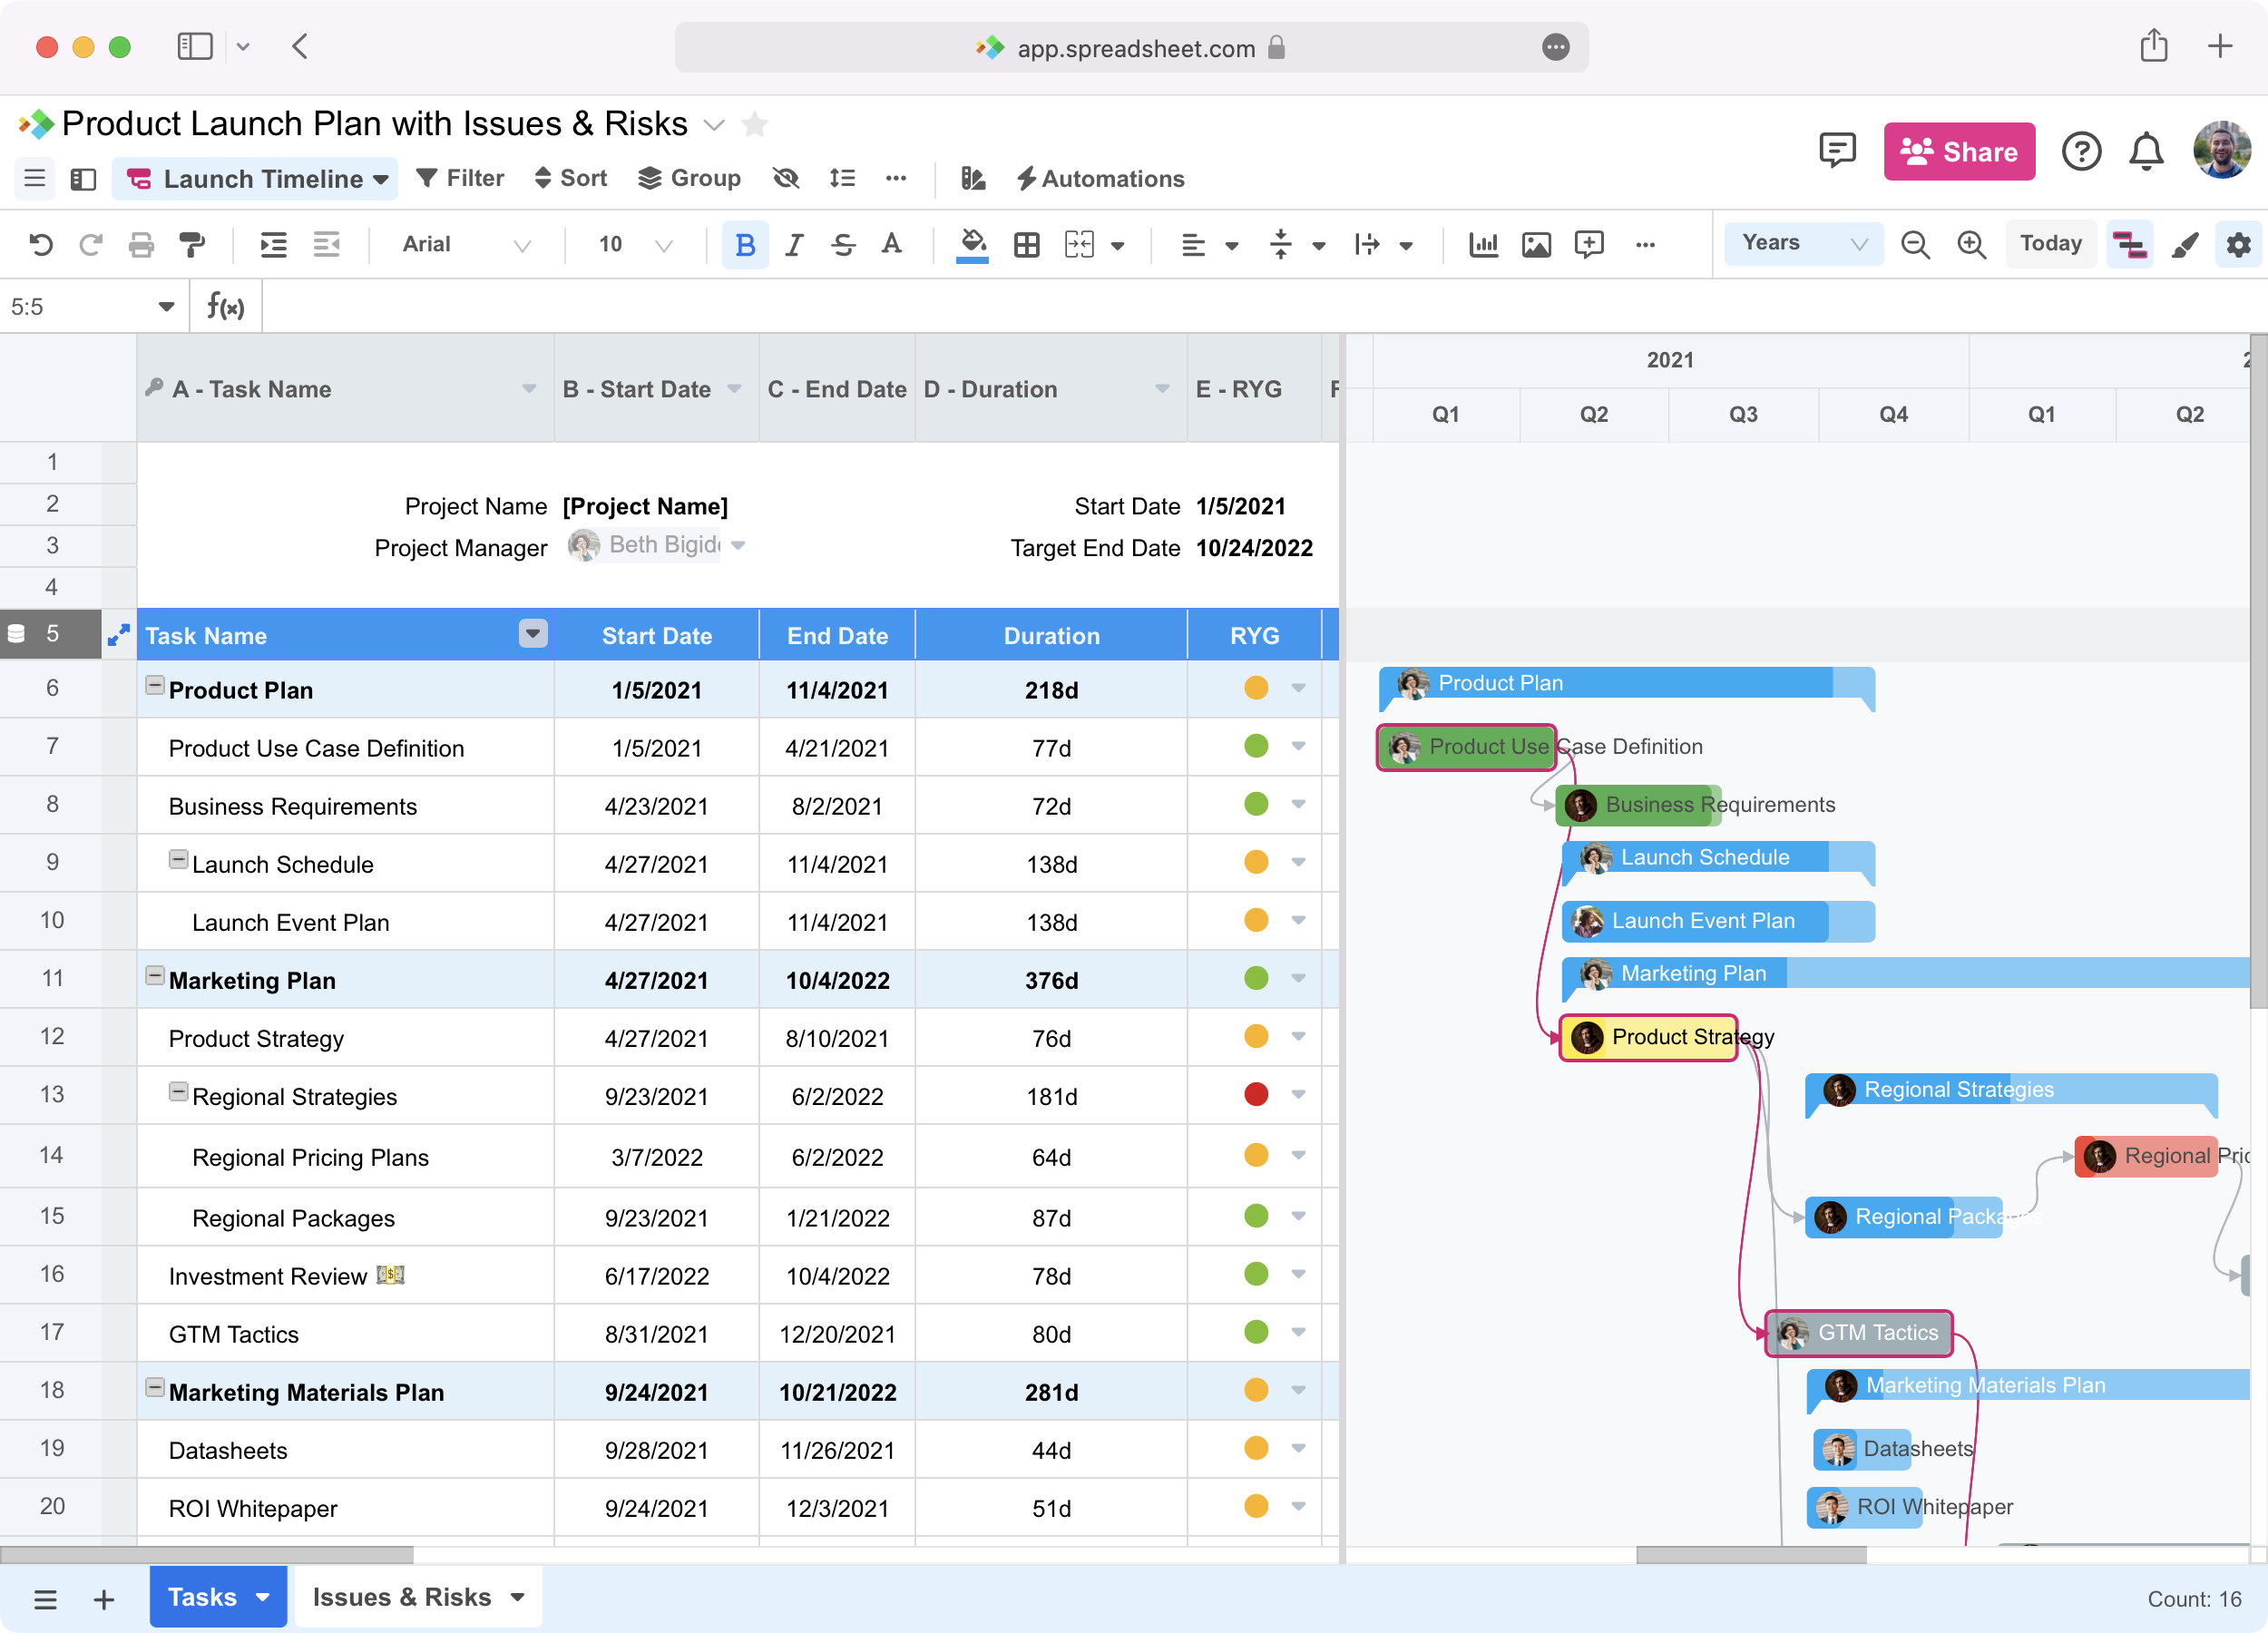2268x1633 pixels.
Task: Click the strikethrough formatting icon
Action: point(843,244)
